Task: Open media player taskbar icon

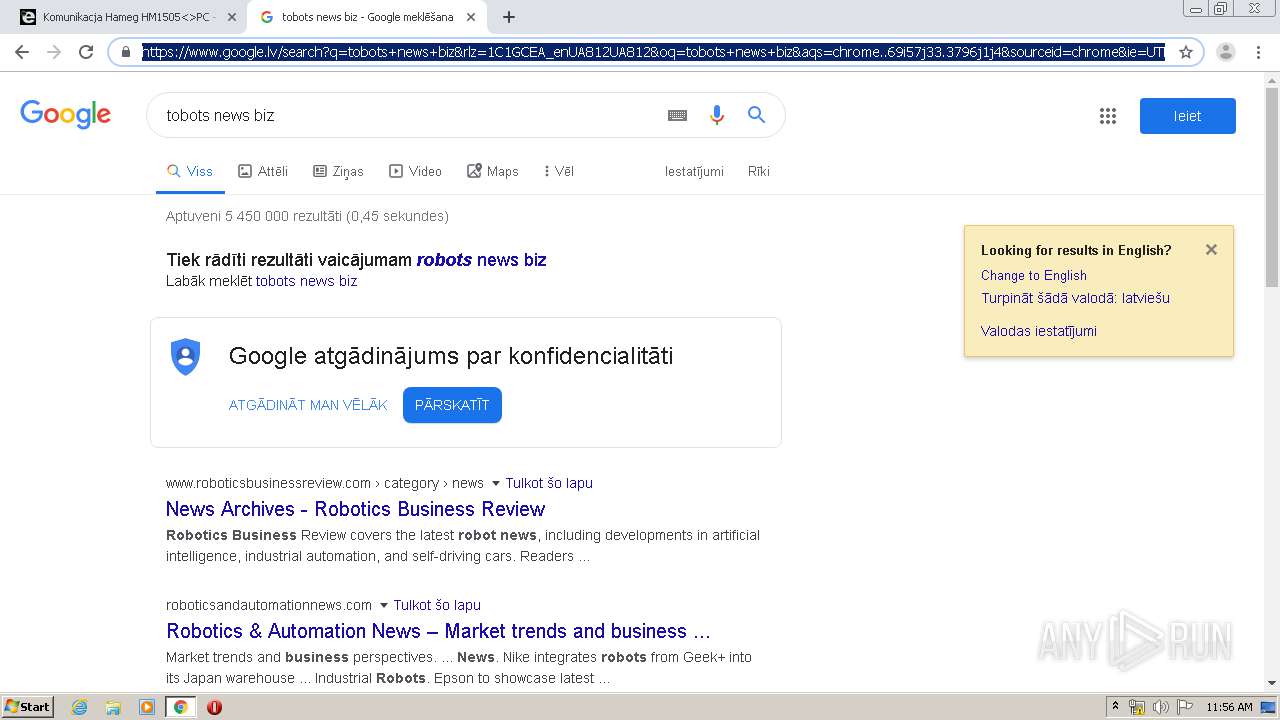Action: point(147,707)
